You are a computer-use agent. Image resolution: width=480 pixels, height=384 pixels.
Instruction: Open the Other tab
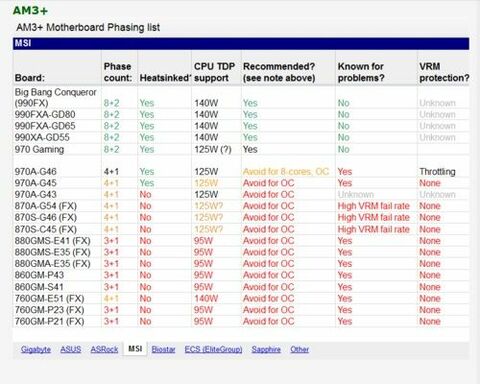pos(299,349)
